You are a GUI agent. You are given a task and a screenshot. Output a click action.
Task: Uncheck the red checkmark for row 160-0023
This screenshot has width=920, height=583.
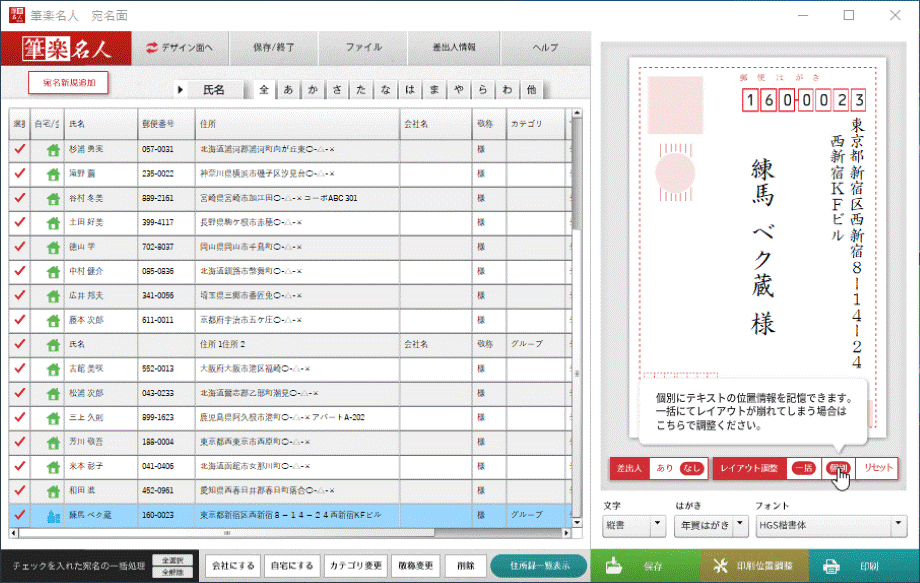click(19, 514)
